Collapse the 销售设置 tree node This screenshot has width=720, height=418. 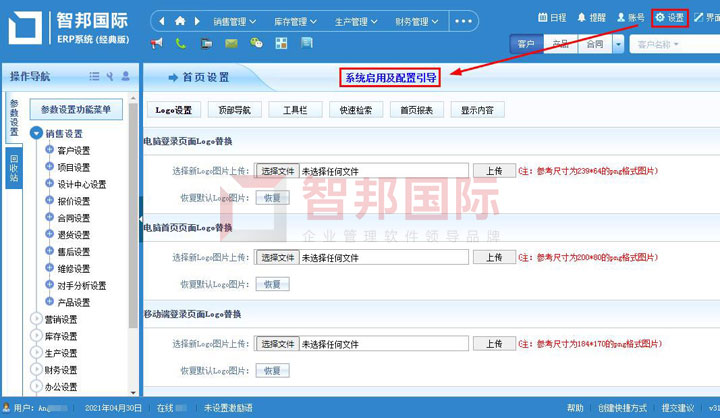[37, 134]
